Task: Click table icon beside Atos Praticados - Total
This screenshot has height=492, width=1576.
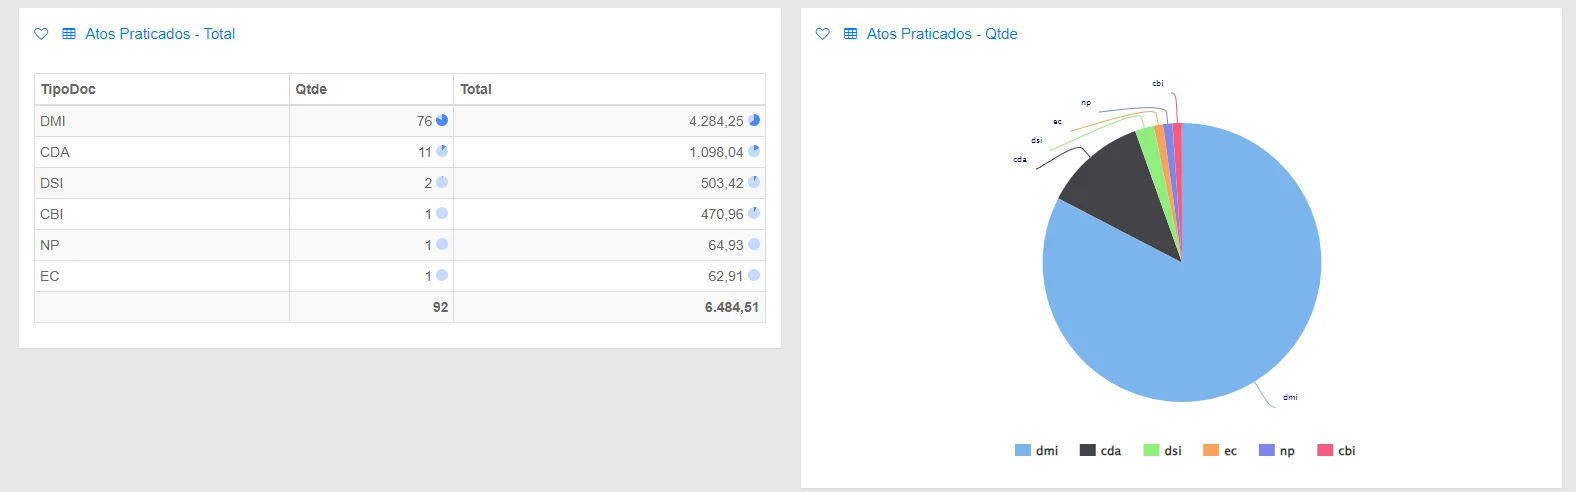Action: (69, 34)
